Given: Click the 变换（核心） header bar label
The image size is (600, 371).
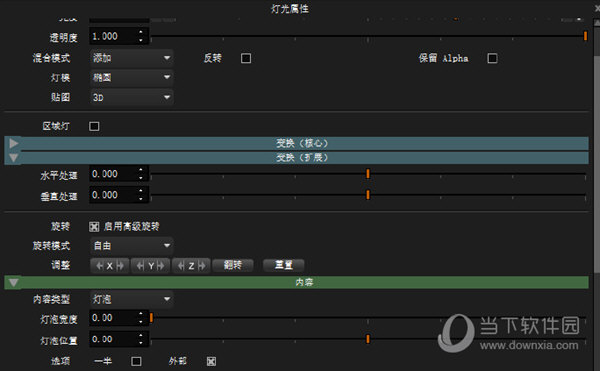Looking at the screenshot, I should point(302,143).
